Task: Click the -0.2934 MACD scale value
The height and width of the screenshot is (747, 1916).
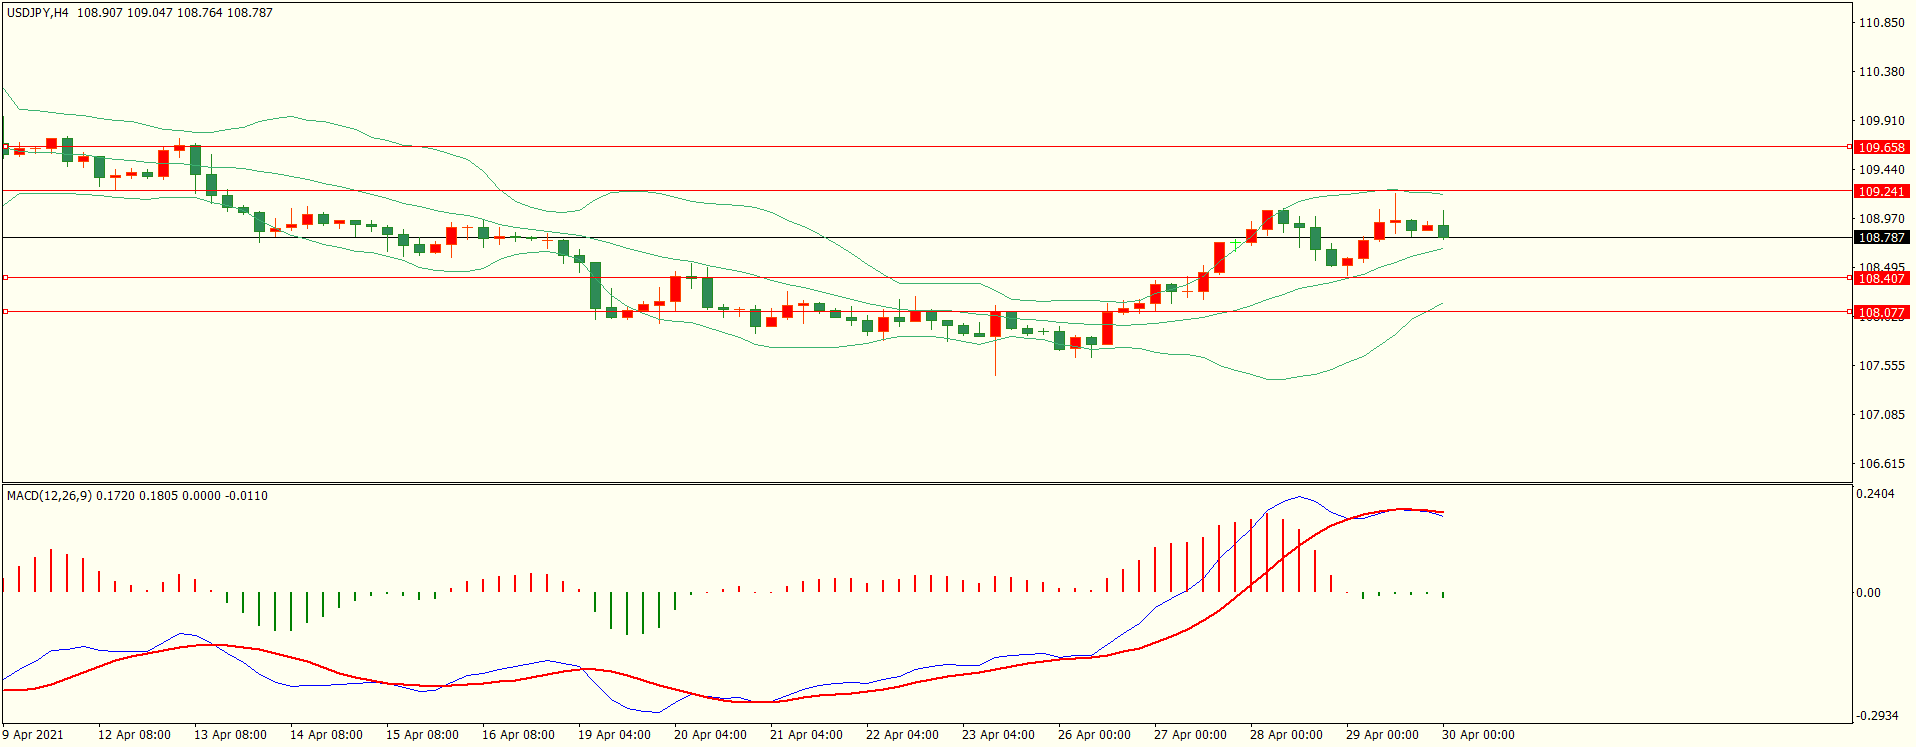Action: (x=1877, y=716)
